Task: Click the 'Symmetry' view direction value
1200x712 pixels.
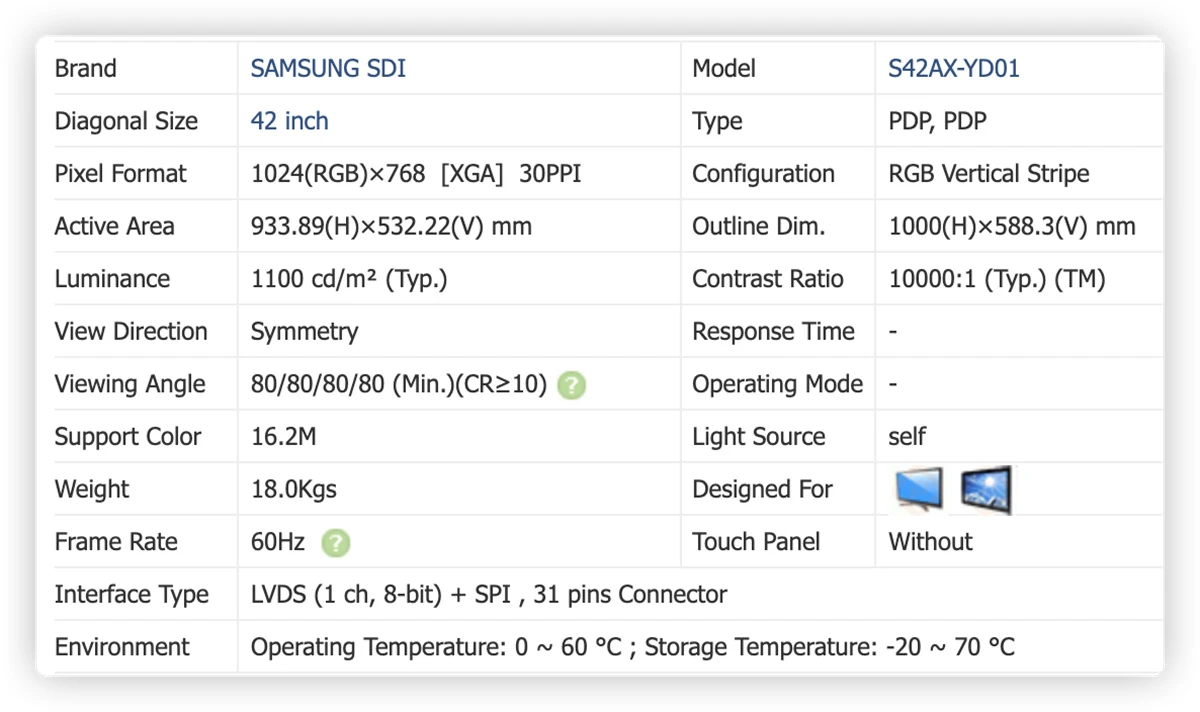Action: click(304, 332)
